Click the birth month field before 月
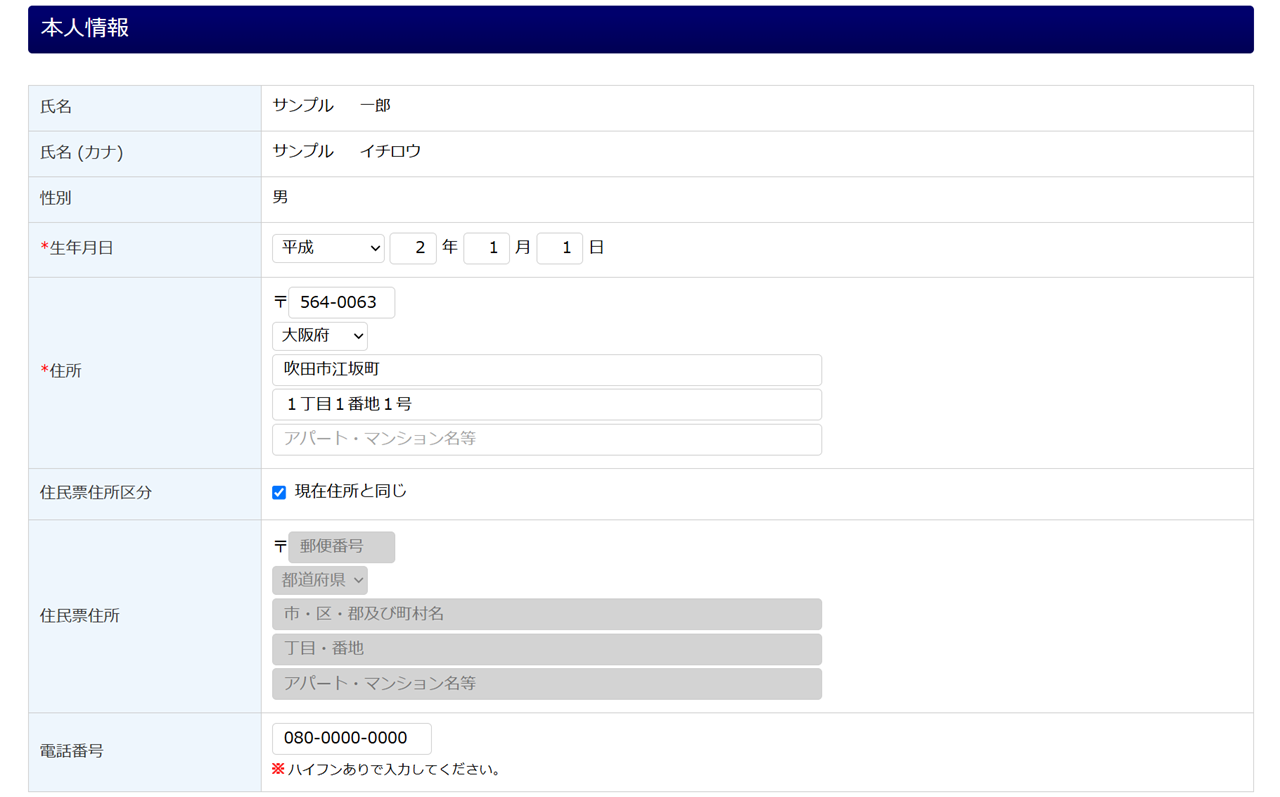The image size is (1280, 797). (x=486, y=248)
